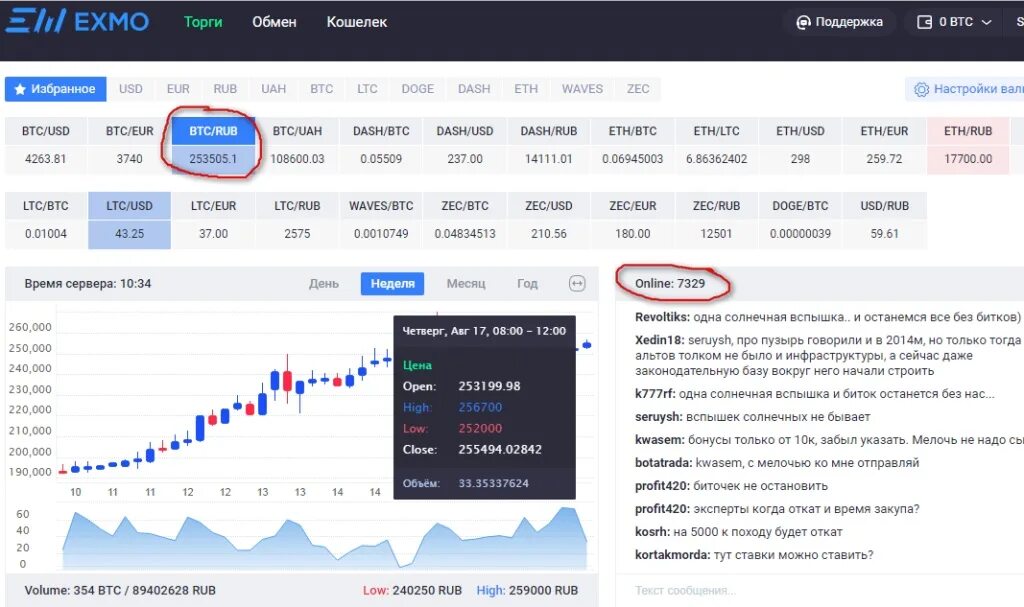Image resolution: width=1024 pixels, height=607 pixels.
Task: Switch chart to День period
Action: pyautogui.click(x=324, y=284)
